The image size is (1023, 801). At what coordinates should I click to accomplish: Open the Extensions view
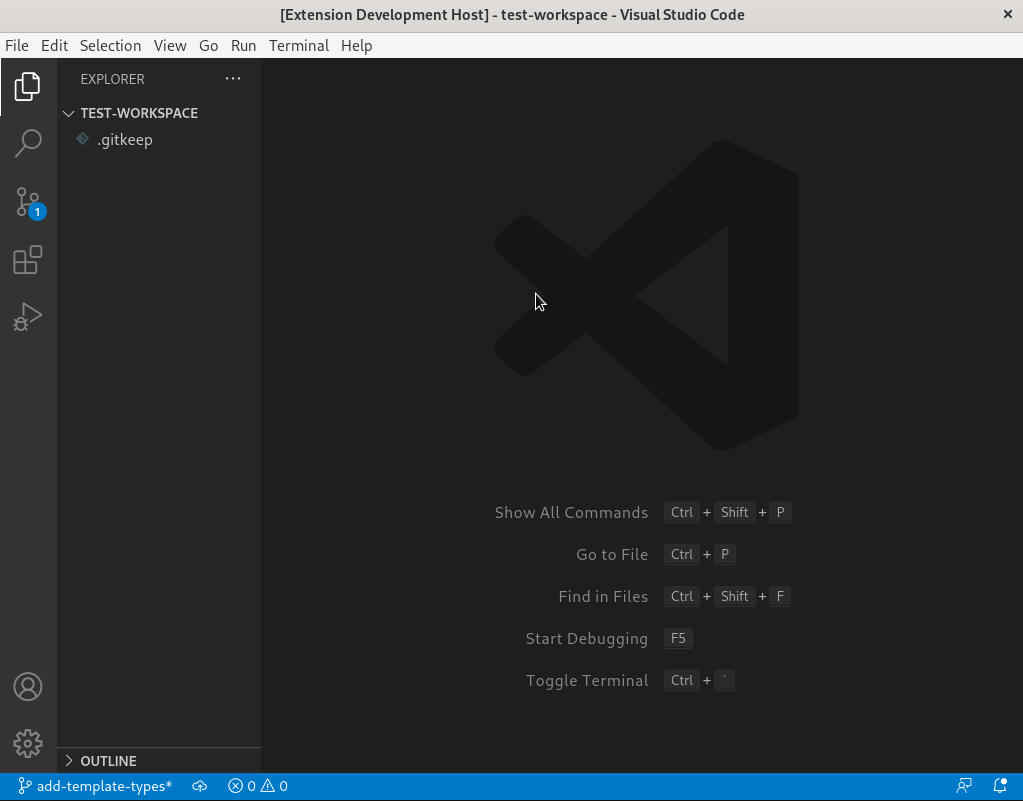28,260
